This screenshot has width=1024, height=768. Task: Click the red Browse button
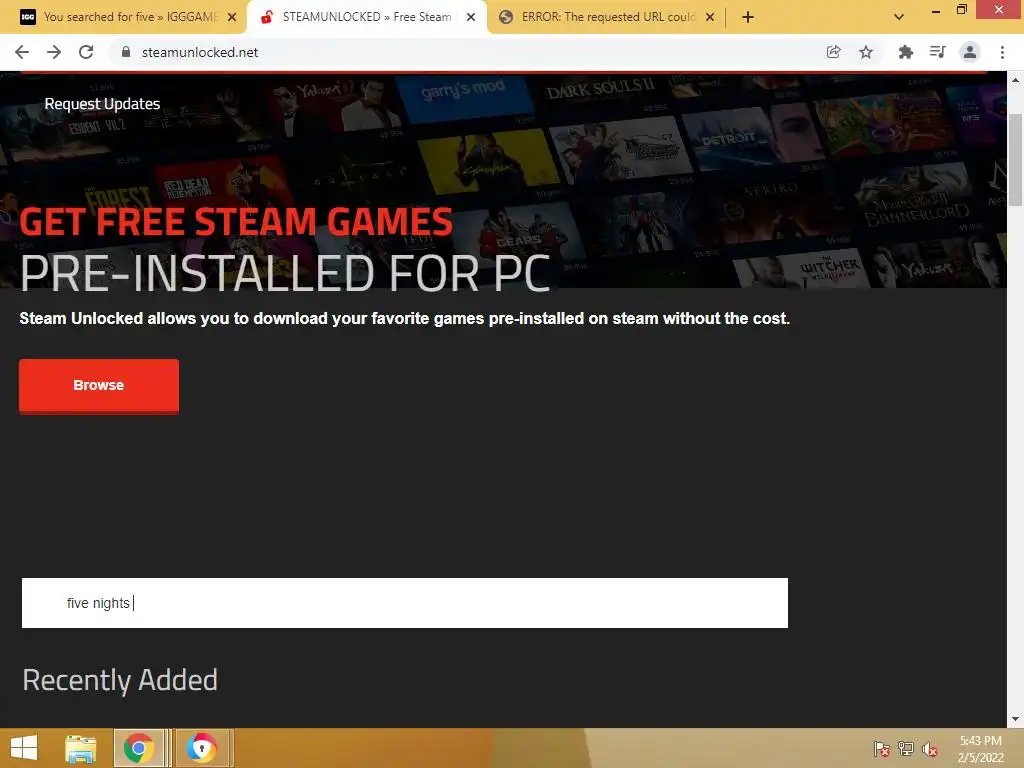(x=99, y=385)
